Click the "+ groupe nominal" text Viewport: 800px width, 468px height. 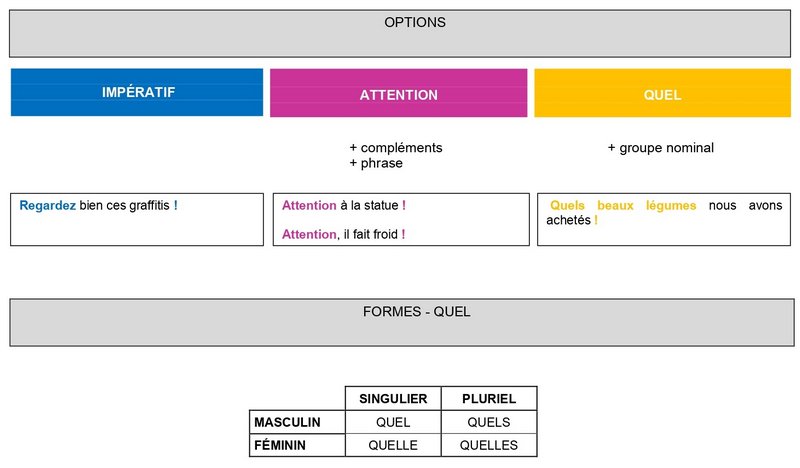(661, 148)
